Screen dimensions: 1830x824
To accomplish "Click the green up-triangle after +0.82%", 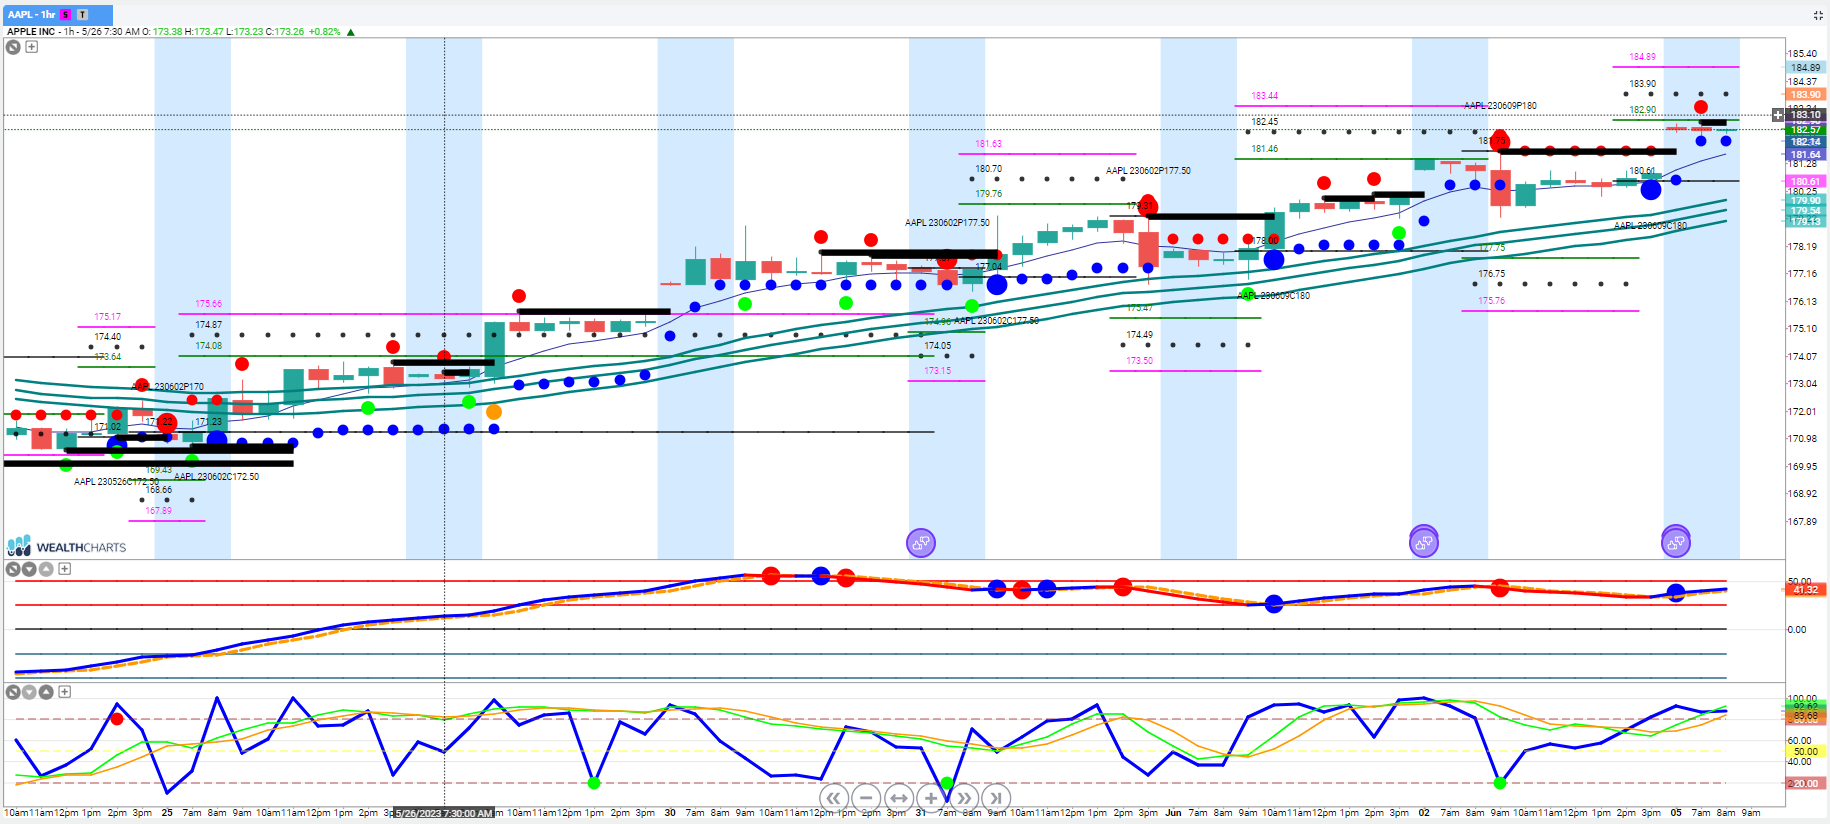I will point(350,32).
